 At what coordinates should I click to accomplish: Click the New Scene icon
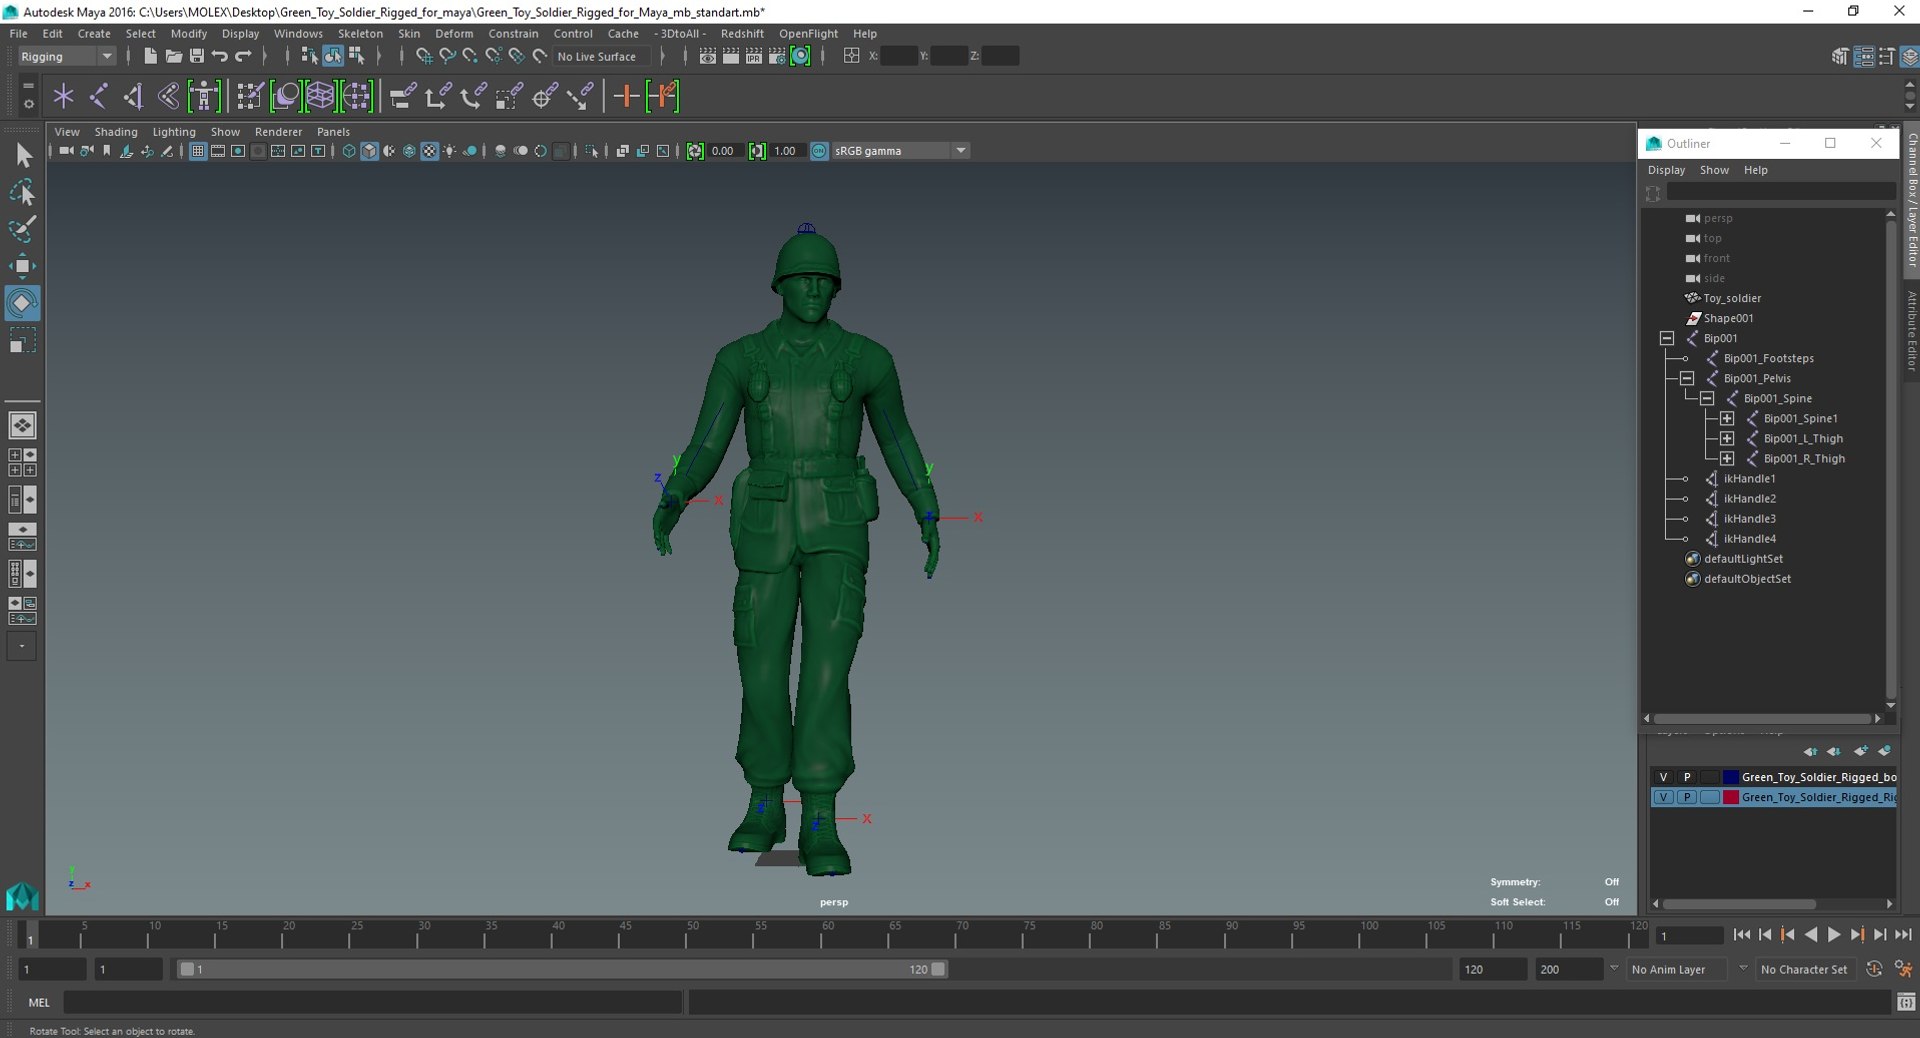[x=150, y=56]
